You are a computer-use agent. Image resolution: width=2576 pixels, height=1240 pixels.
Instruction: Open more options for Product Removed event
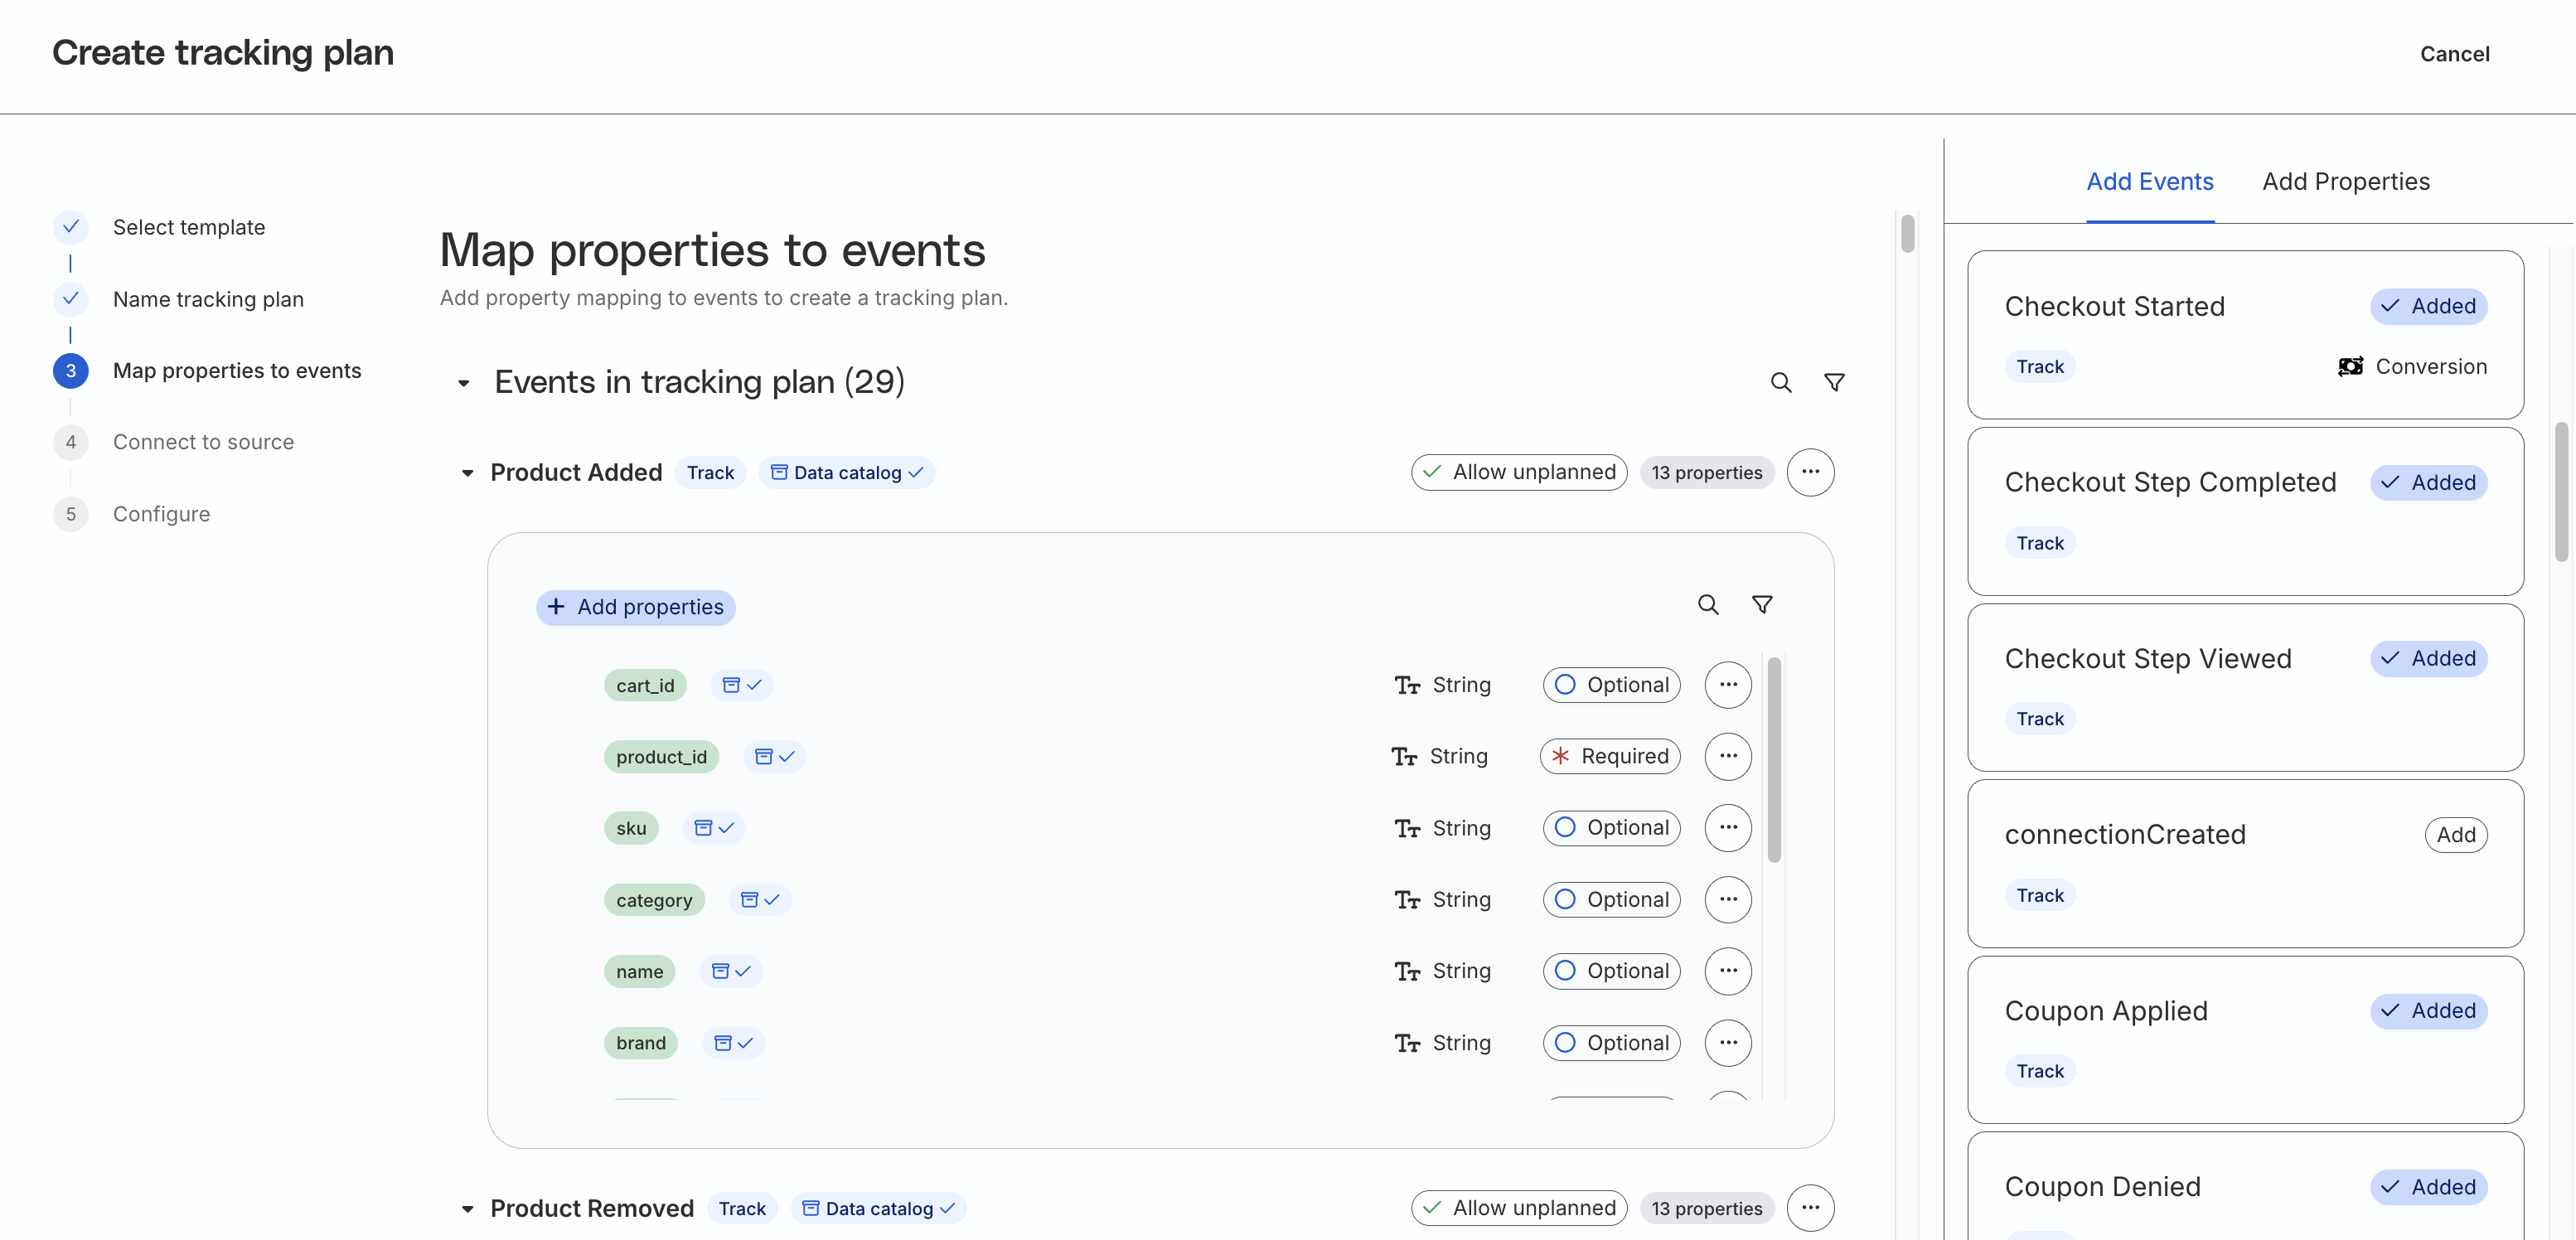[1810, 1208]
